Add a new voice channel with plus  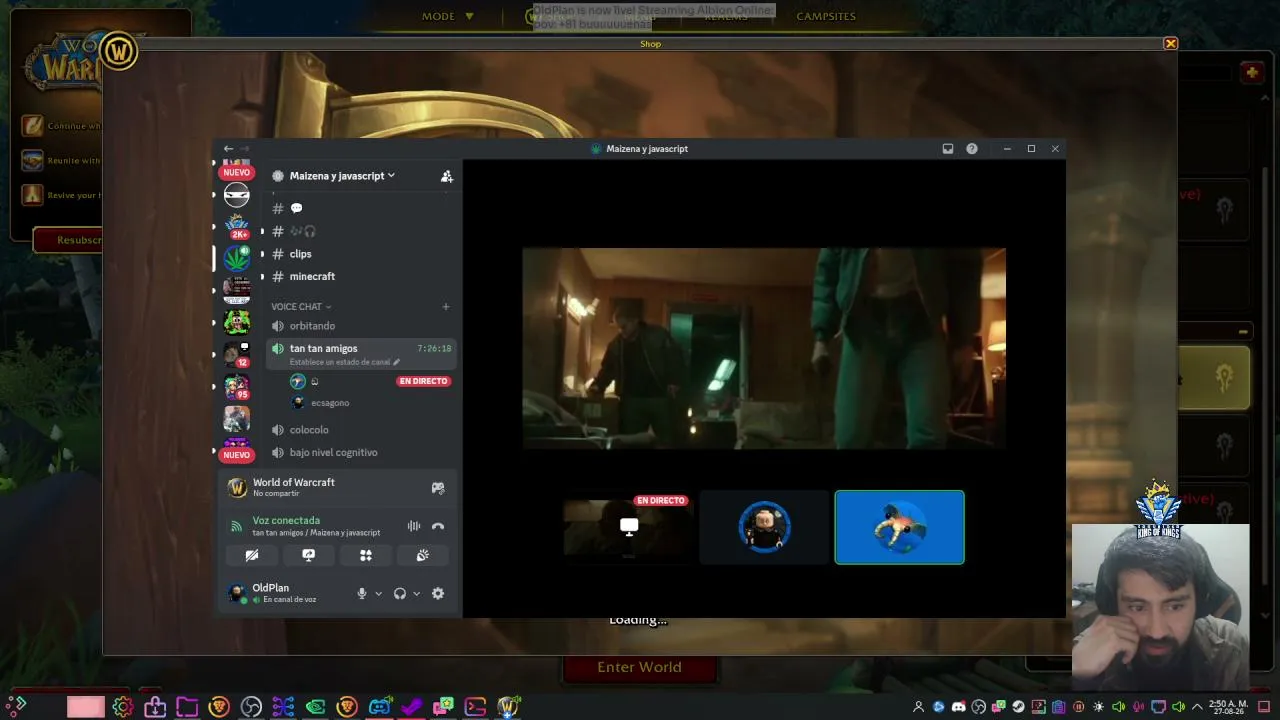tap(446, 307)
